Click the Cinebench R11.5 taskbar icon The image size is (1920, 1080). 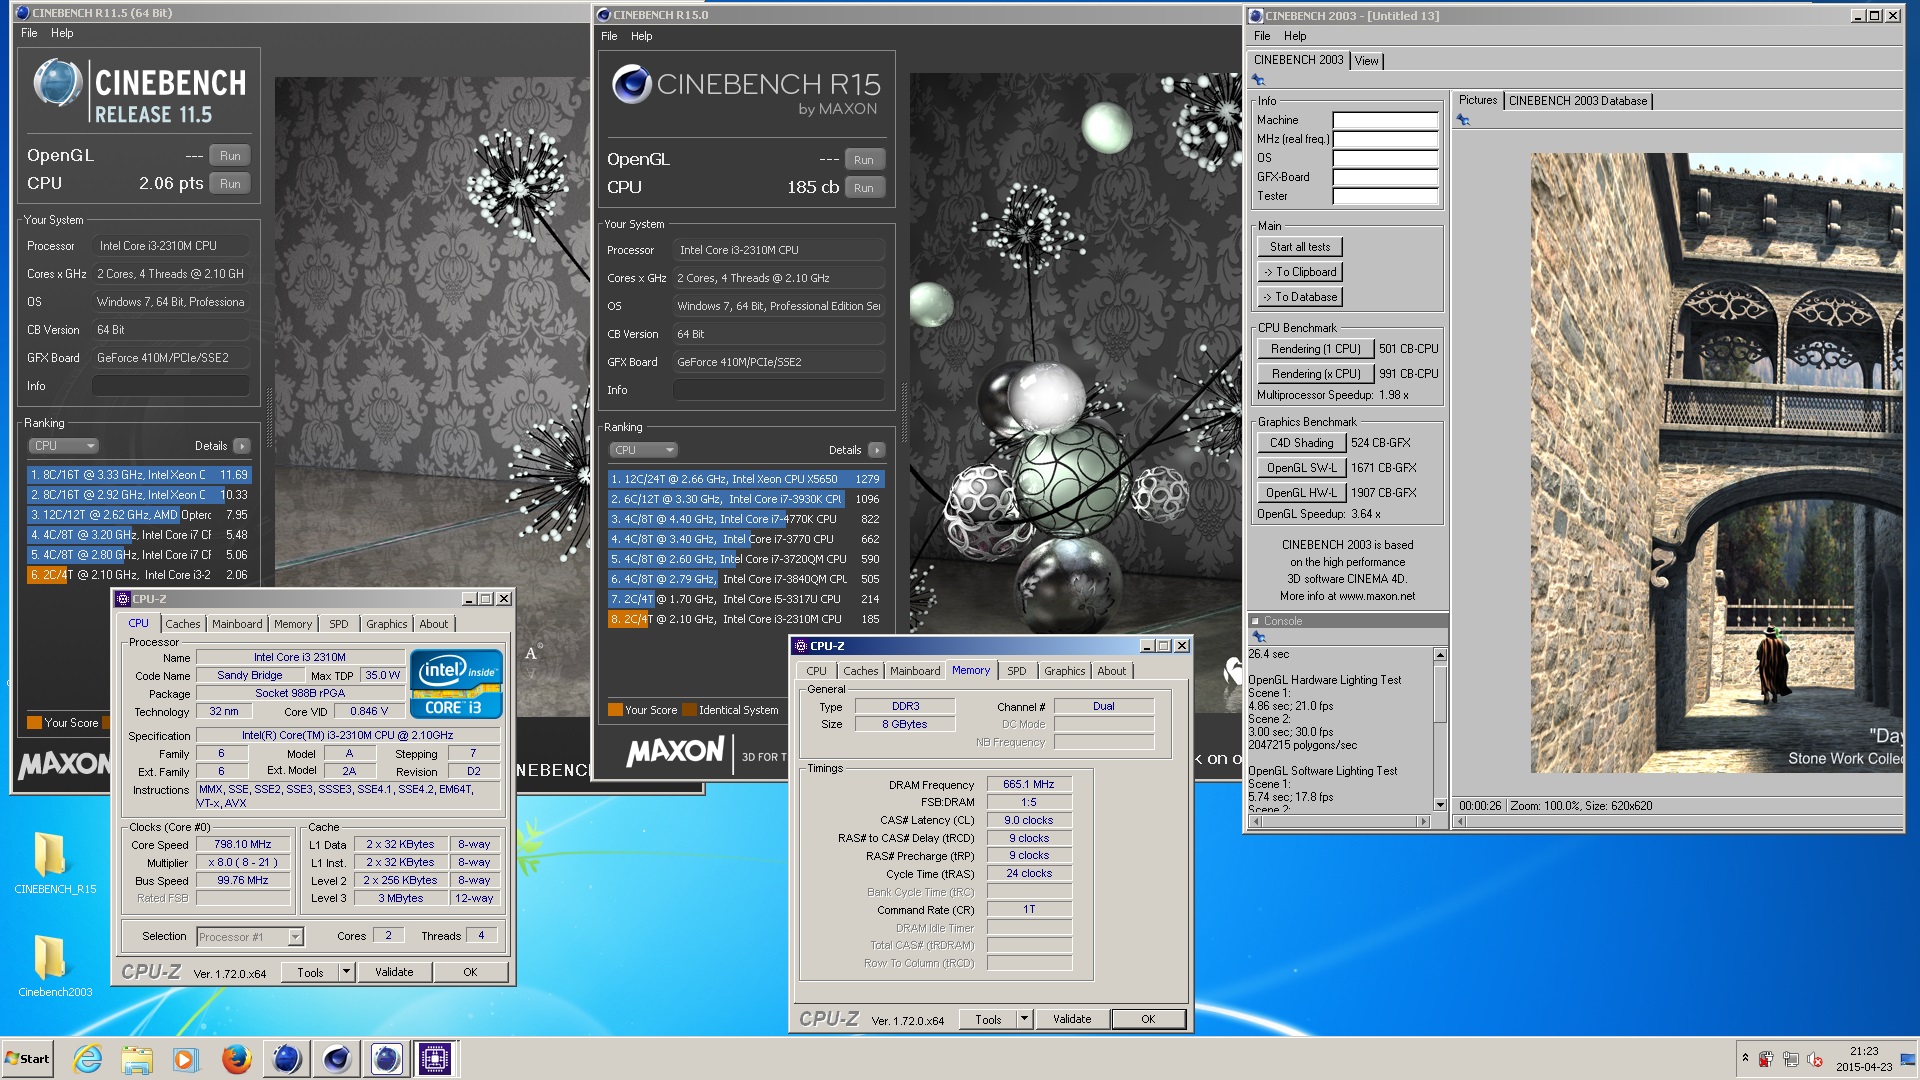click(x=286, y=1058)
